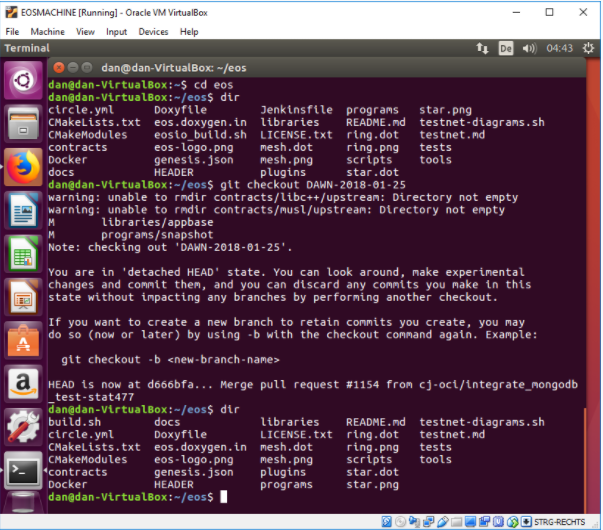Click the 'build.sh' entry in second listing
The image size is (603, 530).
coord(75,422)
